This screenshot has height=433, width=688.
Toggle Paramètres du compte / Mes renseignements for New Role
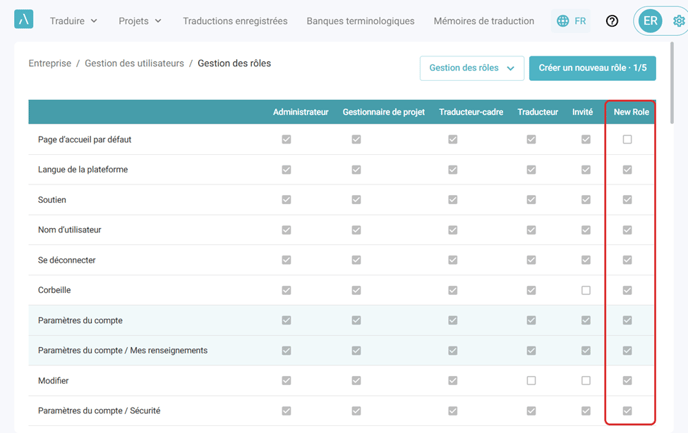point(627,351)
